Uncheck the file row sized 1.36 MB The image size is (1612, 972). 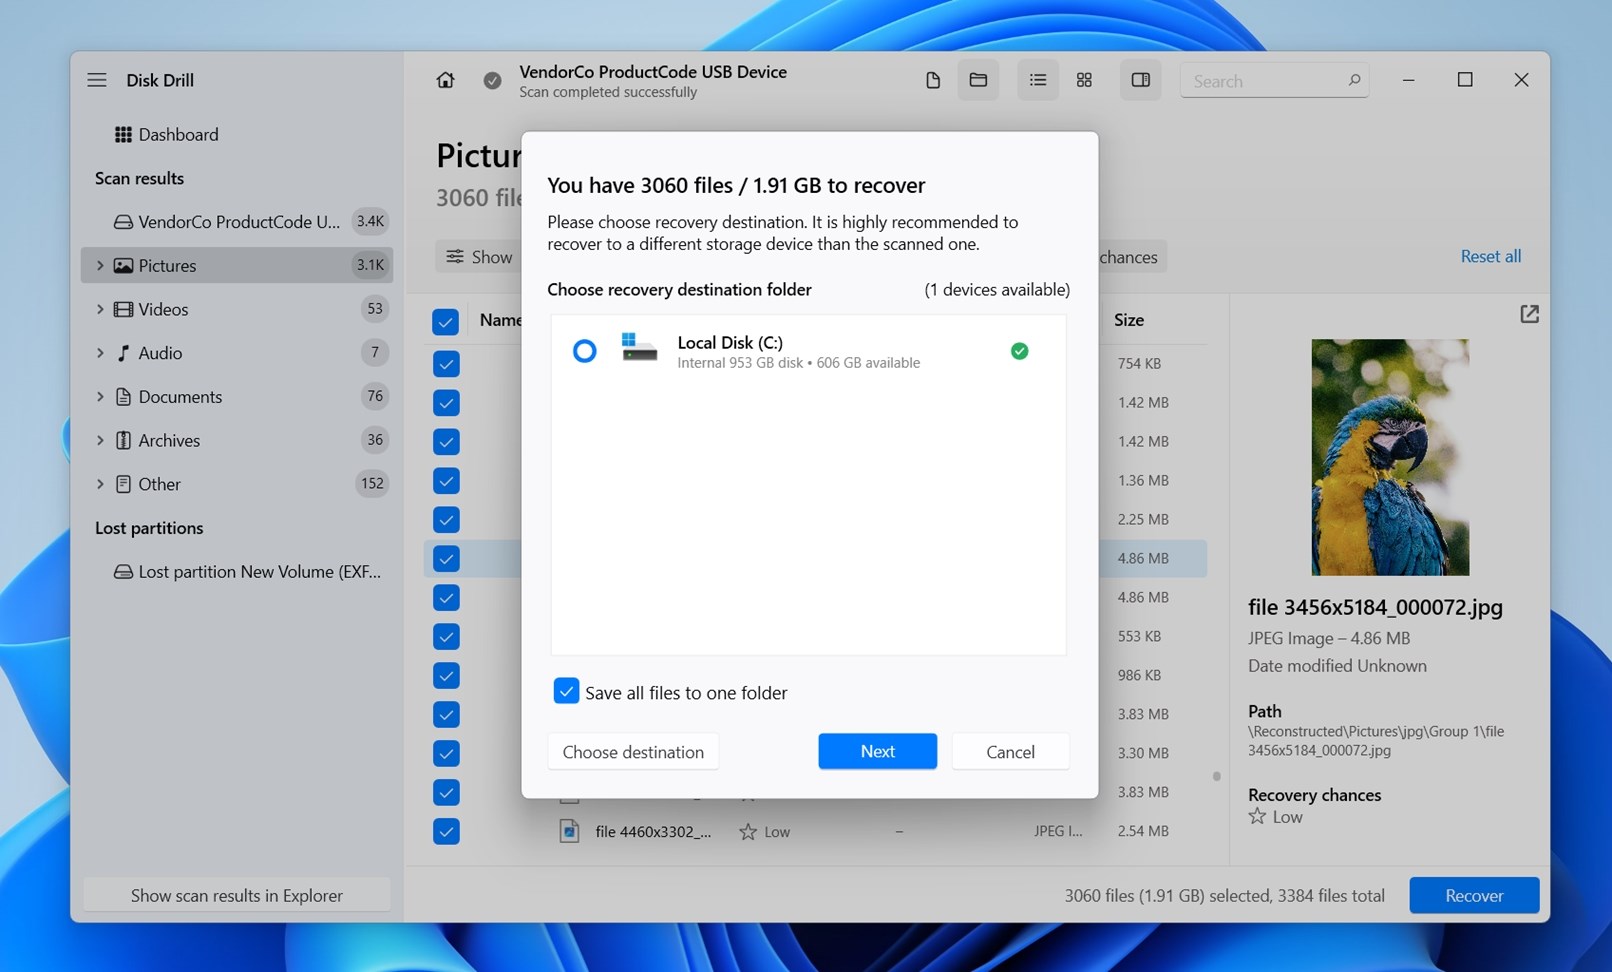click(446, 481)
